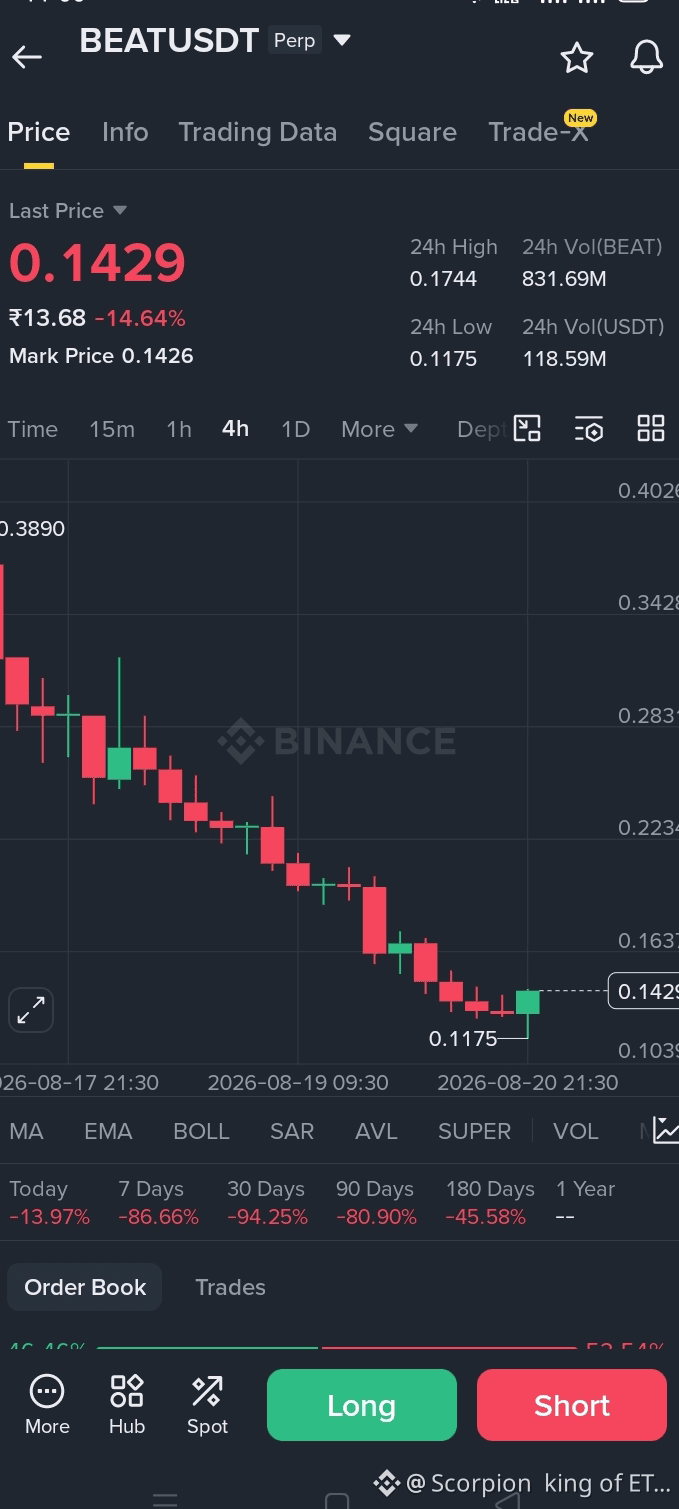Switch to Info tab
The width and height of the screenshot is (679, 1509).
125,132
